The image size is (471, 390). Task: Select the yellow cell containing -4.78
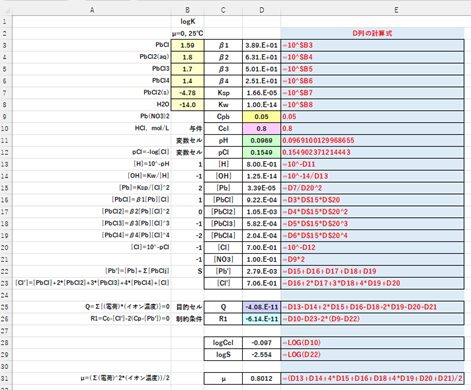pyautogui.click(x=187, y=93)
